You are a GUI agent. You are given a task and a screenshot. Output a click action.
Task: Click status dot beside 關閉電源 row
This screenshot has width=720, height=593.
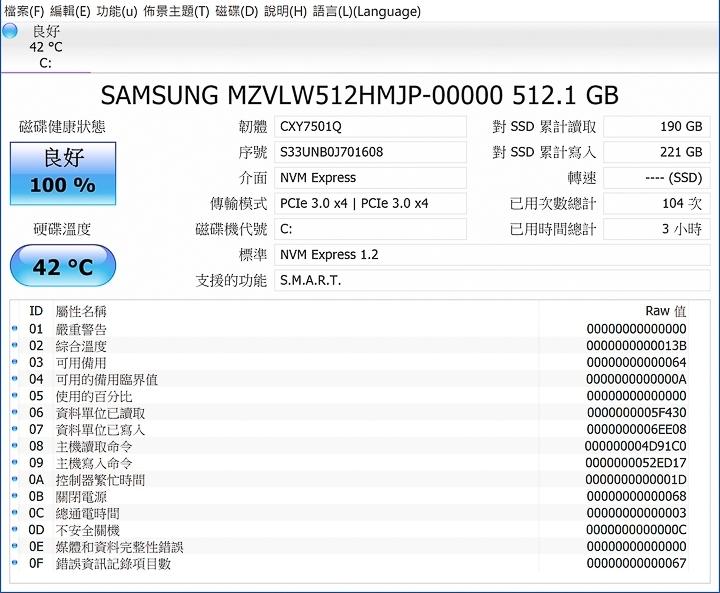pyautogui.click(x=15, y=497)
